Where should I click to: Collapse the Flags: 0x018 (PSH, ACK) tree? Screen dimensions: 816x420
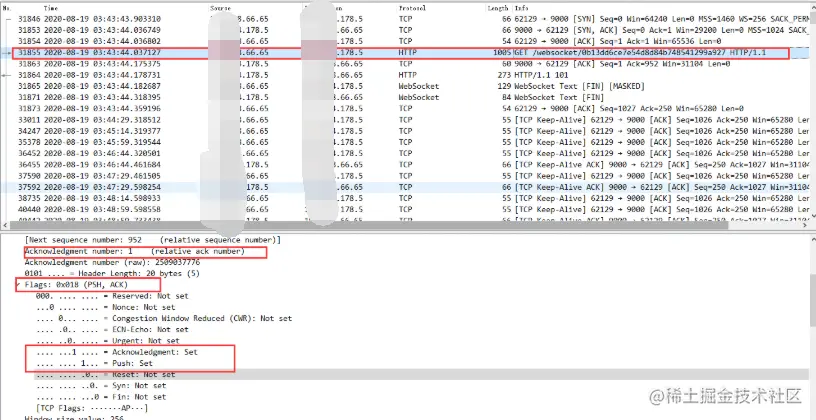point(18,285)
